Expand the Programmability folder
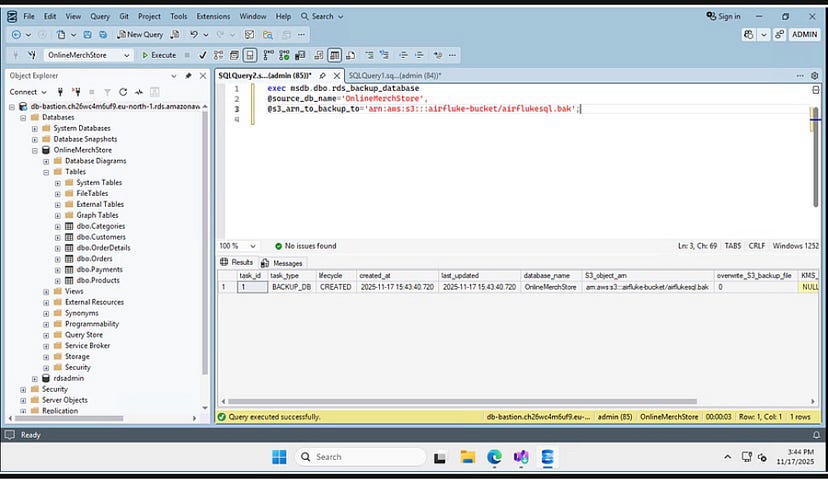828x479 pixels. [x=46, y=324]
